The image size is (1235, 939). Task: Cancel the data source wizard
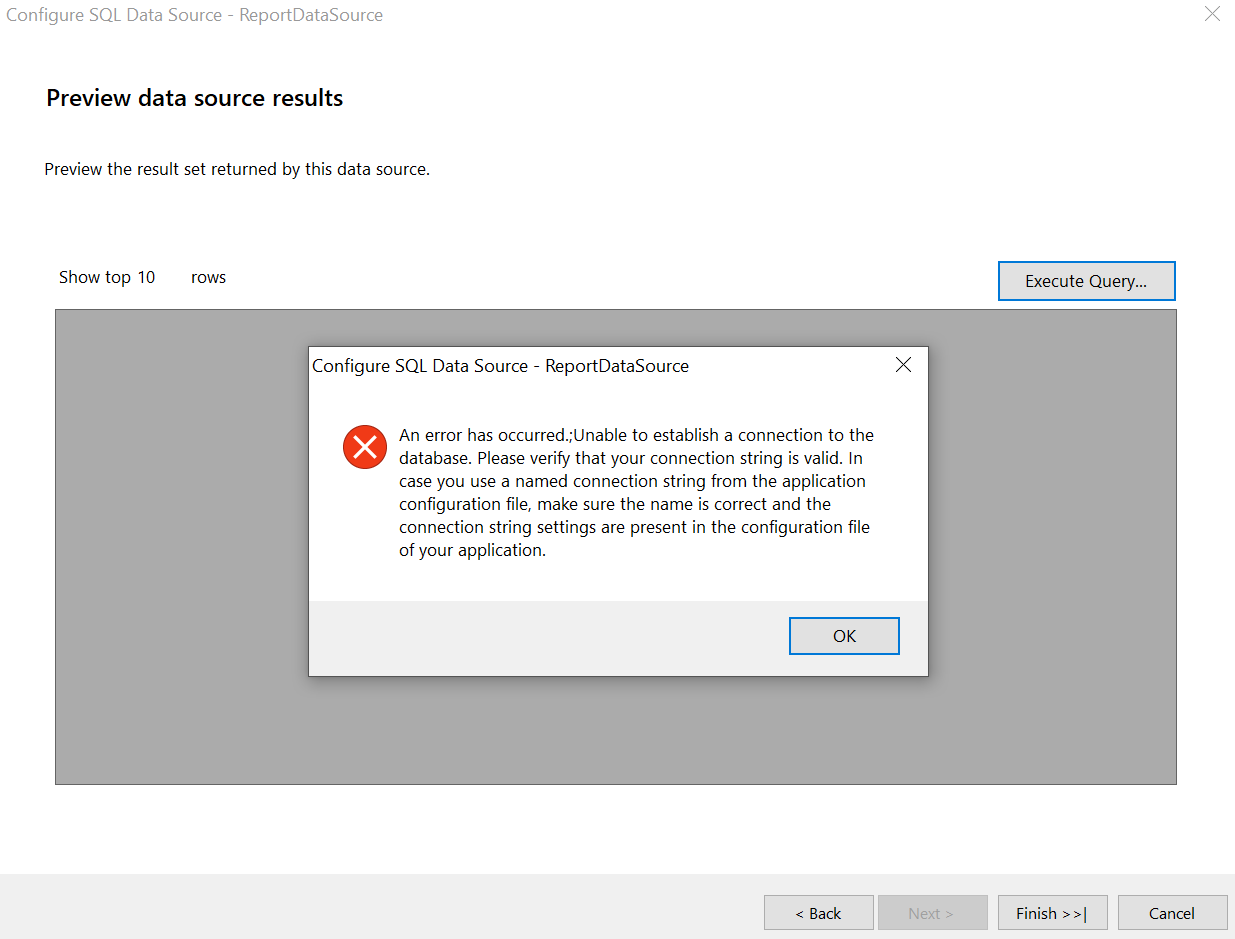1172,913
